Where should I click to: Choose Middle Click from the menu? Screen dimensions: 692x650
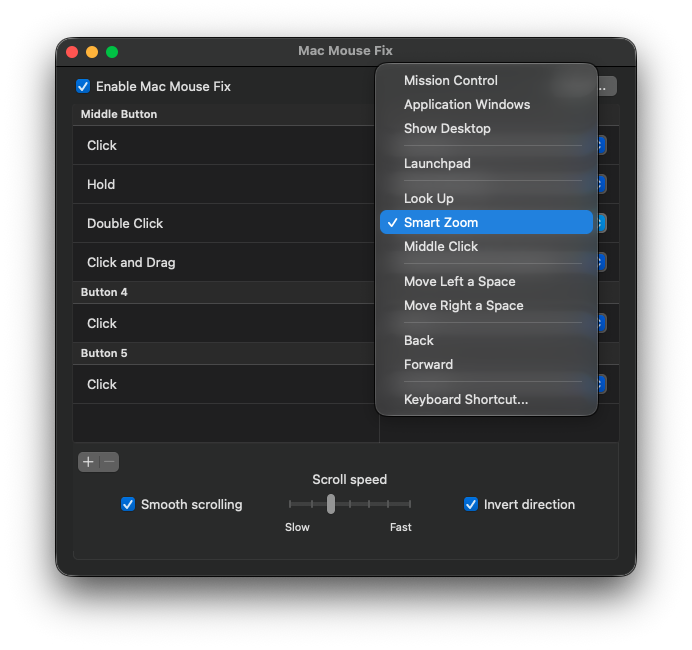[x=486, y=246]
